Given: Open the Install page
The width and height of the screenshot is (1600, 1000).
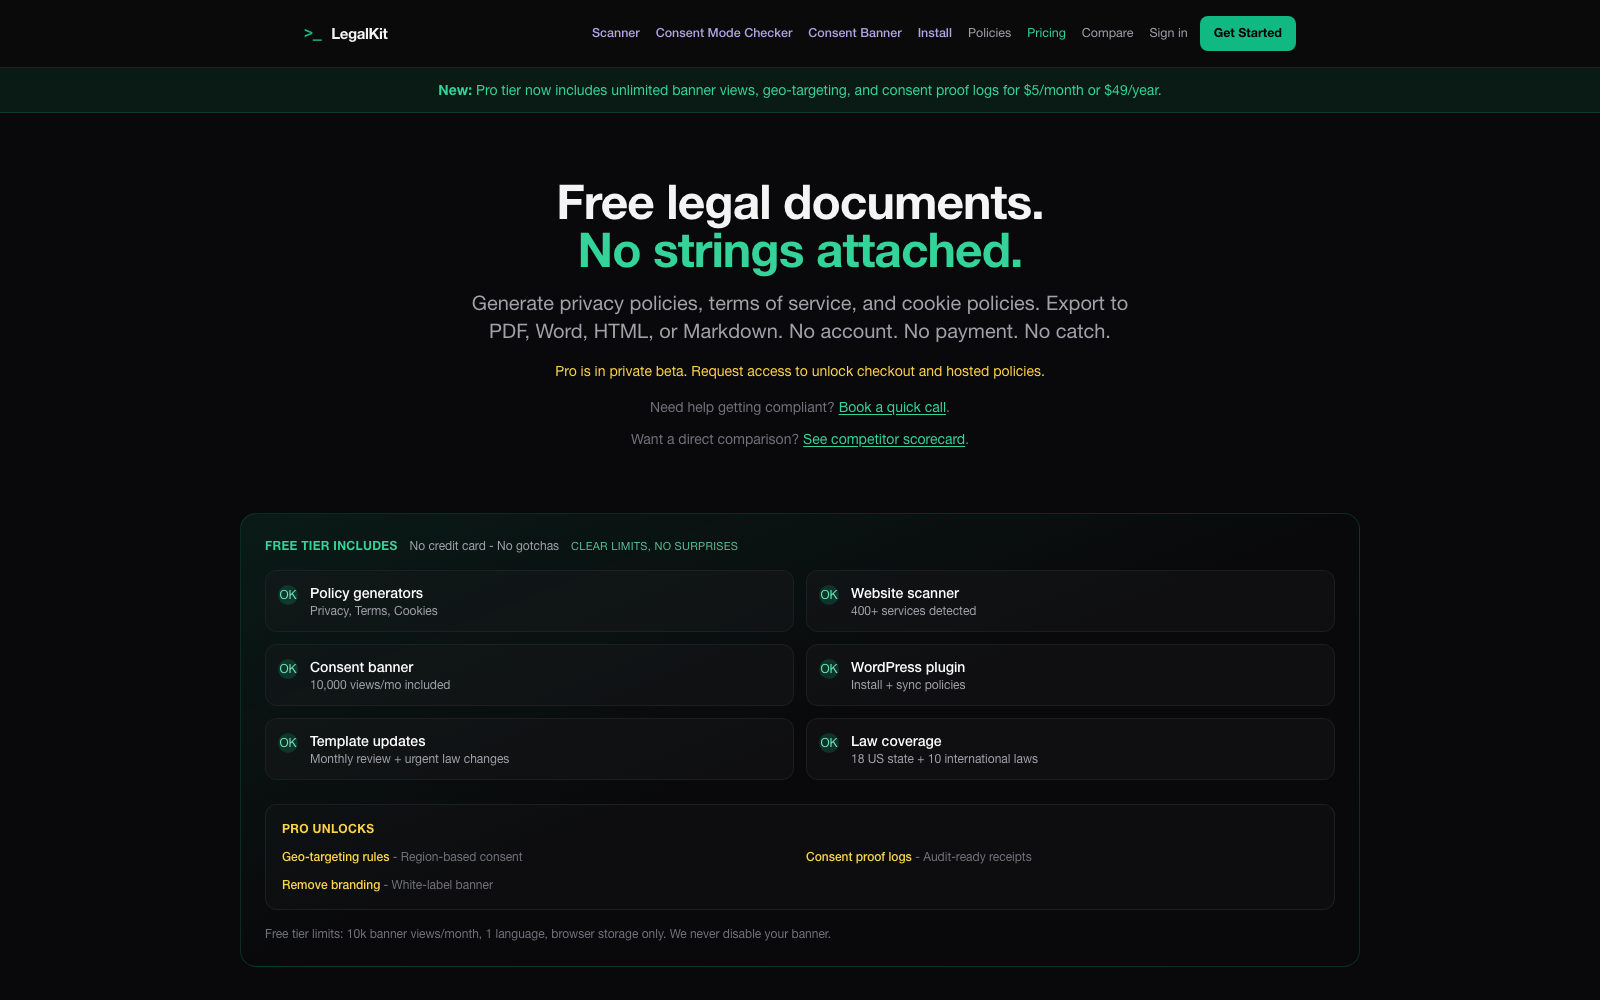Looking at the screenshot, I should pos(934,32).
